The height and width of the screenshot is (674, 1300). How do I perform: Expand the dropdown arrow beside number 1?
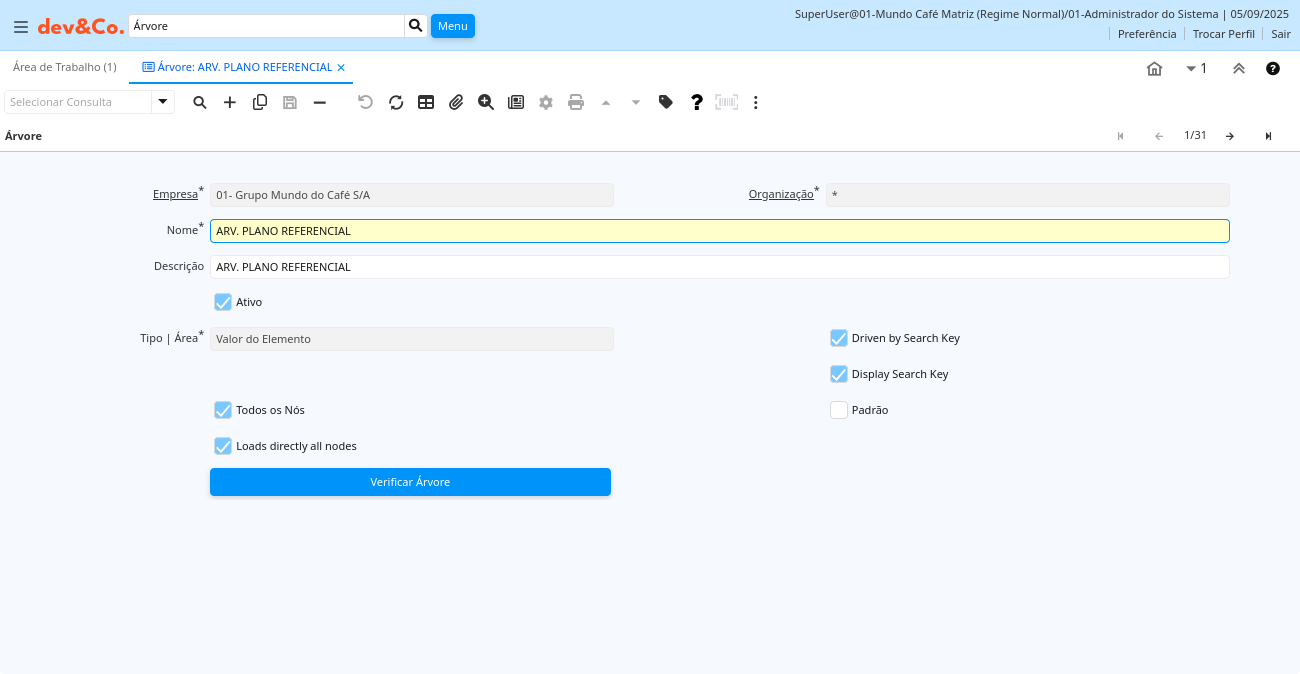1191,68
